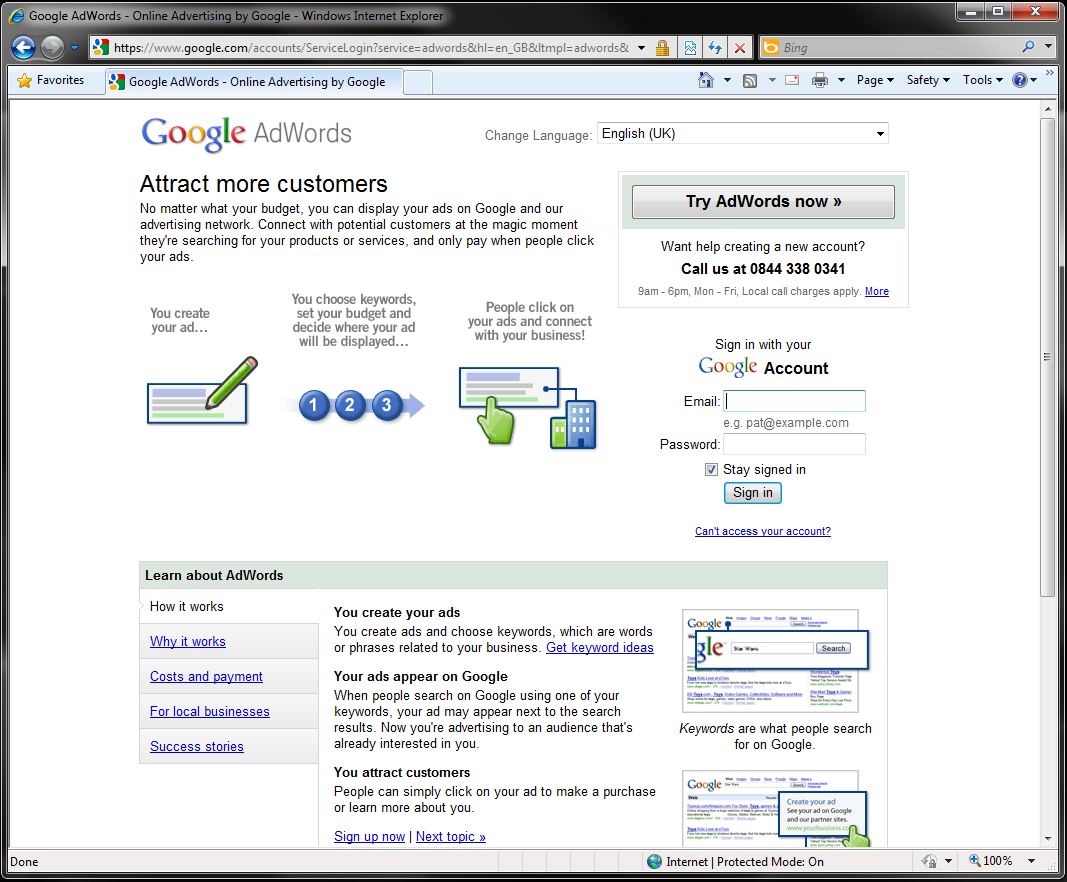
Task: Click the Sign up now link
Action: coord(370,837)
